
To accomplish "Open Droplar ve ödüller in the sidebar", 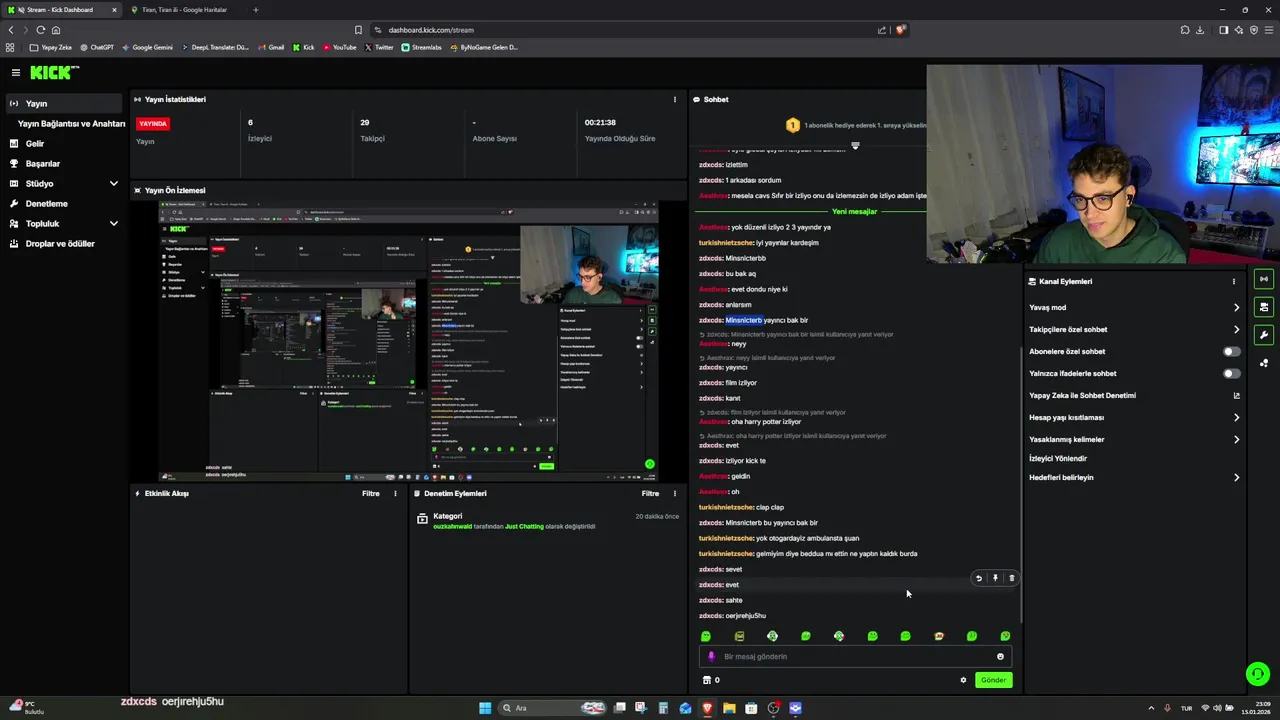I will pyautogui.click(x=60, y=244).
